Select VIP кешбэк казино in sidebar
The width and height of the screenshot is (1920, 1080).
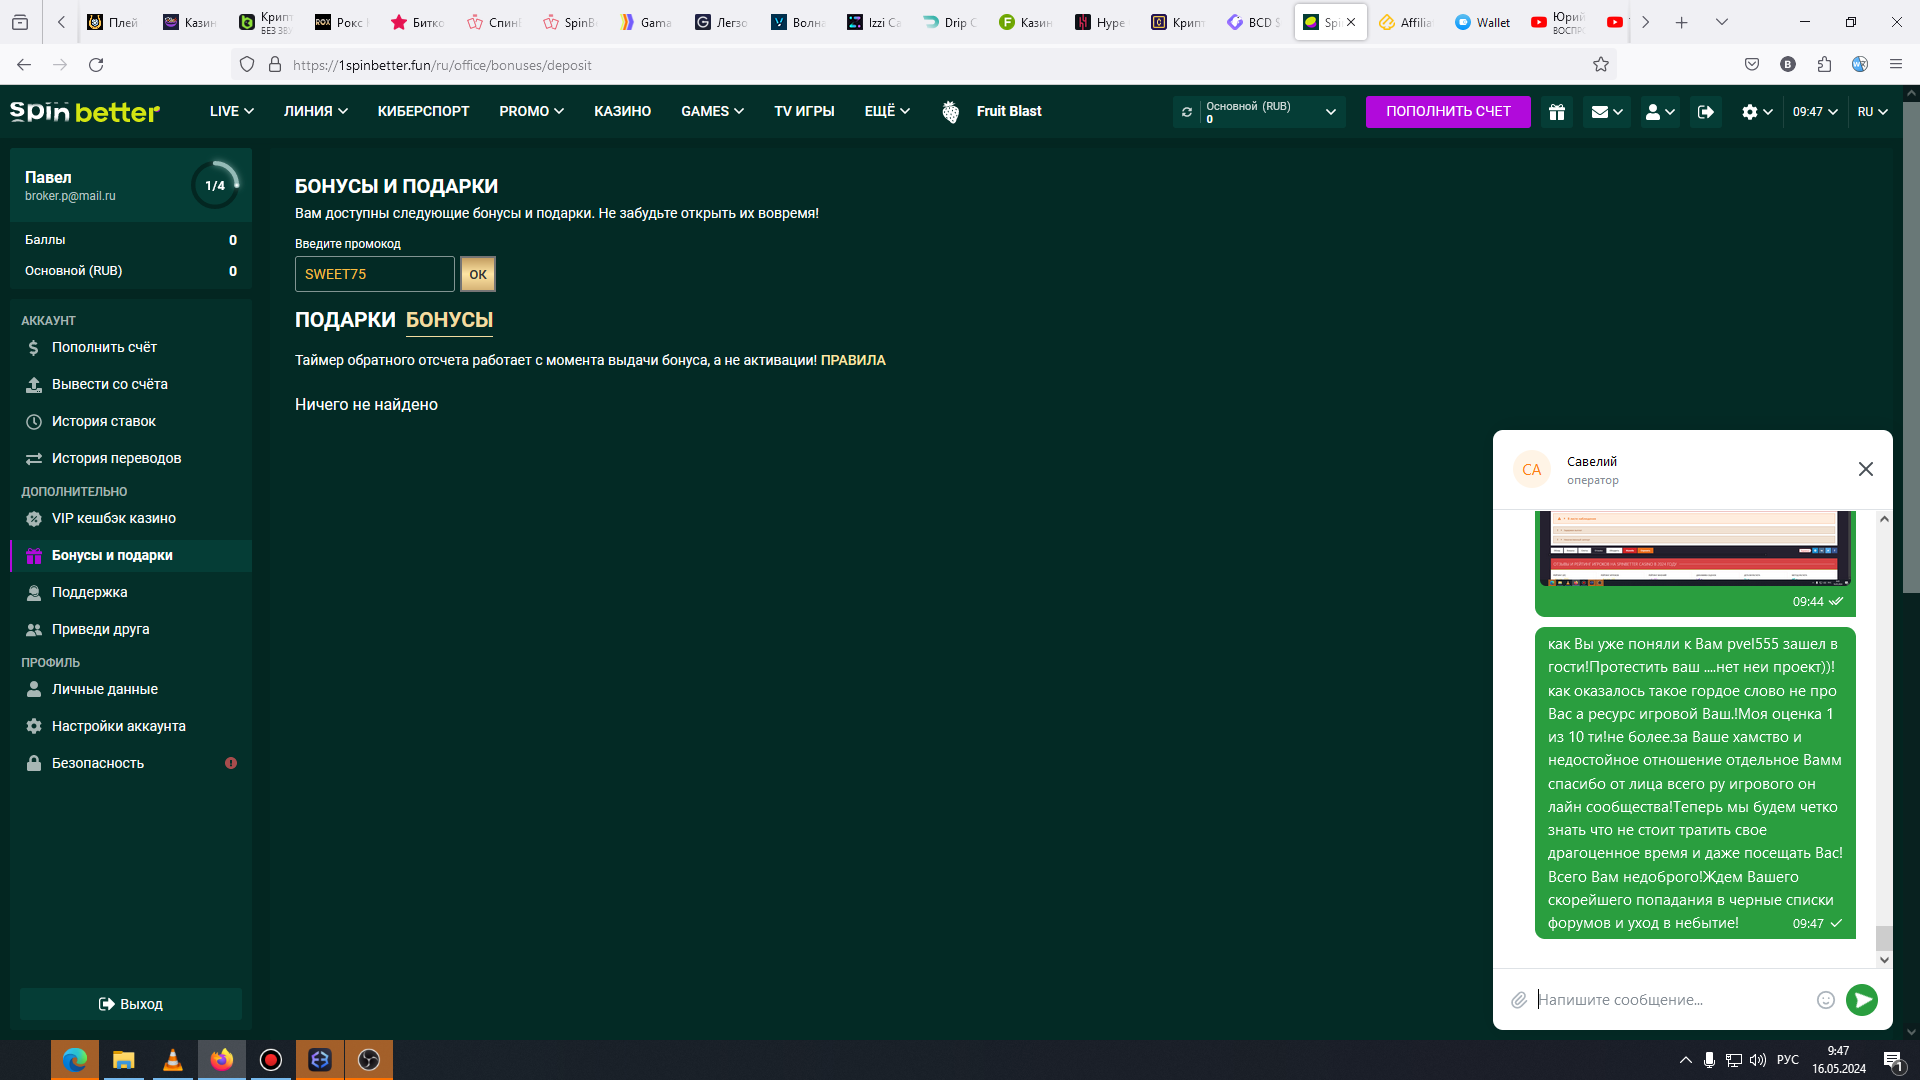(113, 519)
